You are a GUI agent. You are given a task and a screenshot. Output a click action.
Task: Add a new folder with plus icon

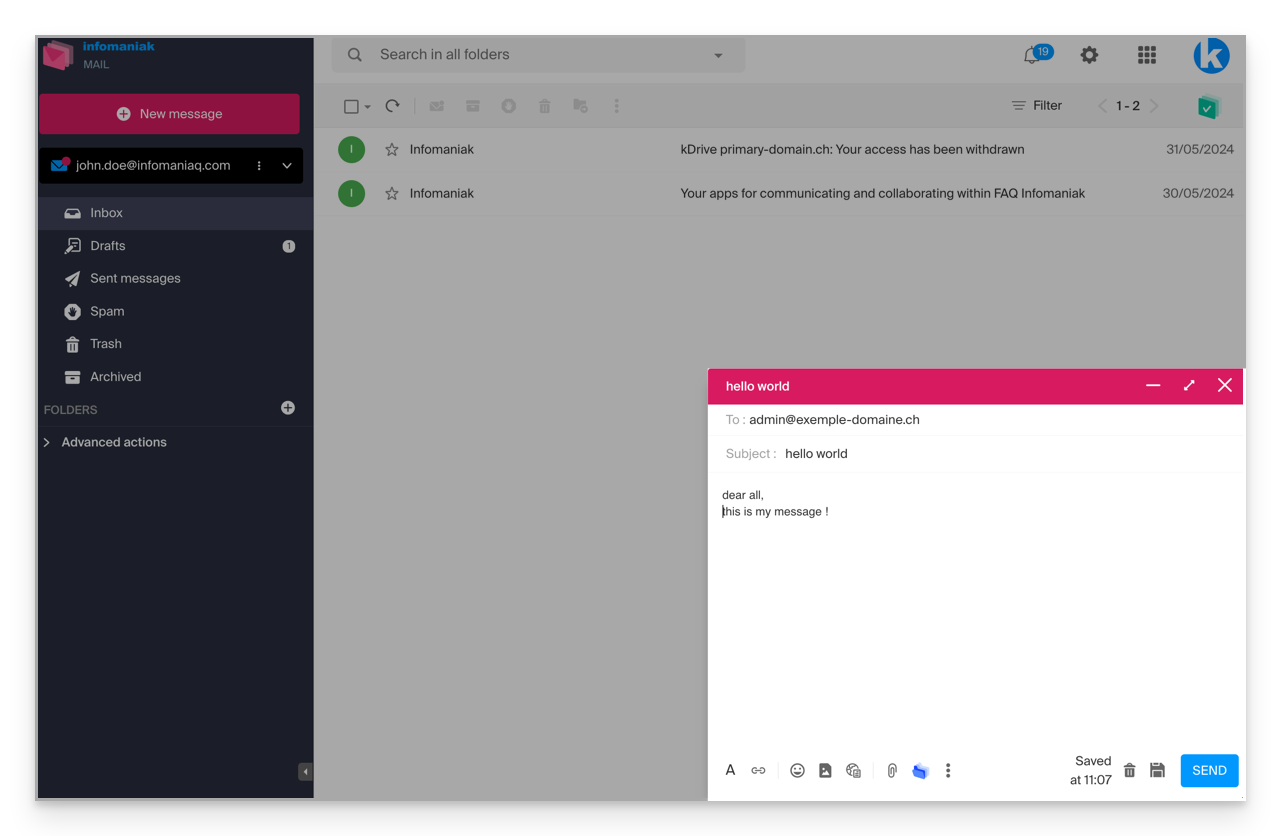pyautogui.click(x=288, y=408)
